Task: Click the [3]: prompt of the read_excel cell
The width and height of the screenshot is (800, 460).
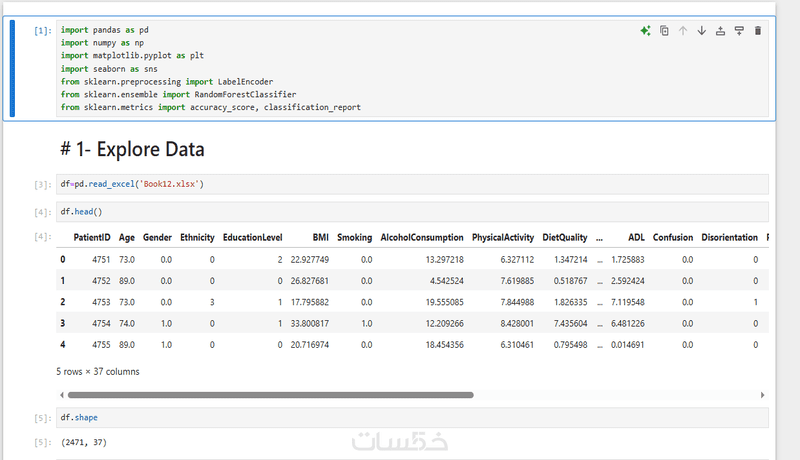Action: (43, 185)
